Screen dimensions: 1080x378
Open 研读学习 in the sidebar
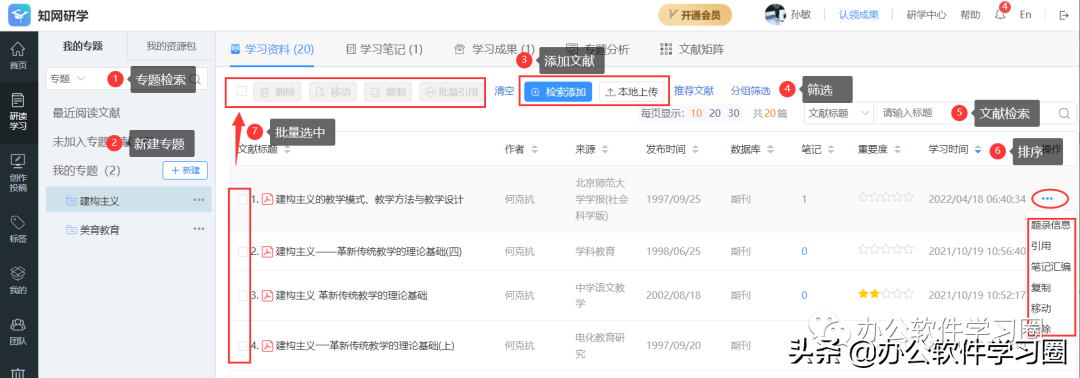coord(19,112)
